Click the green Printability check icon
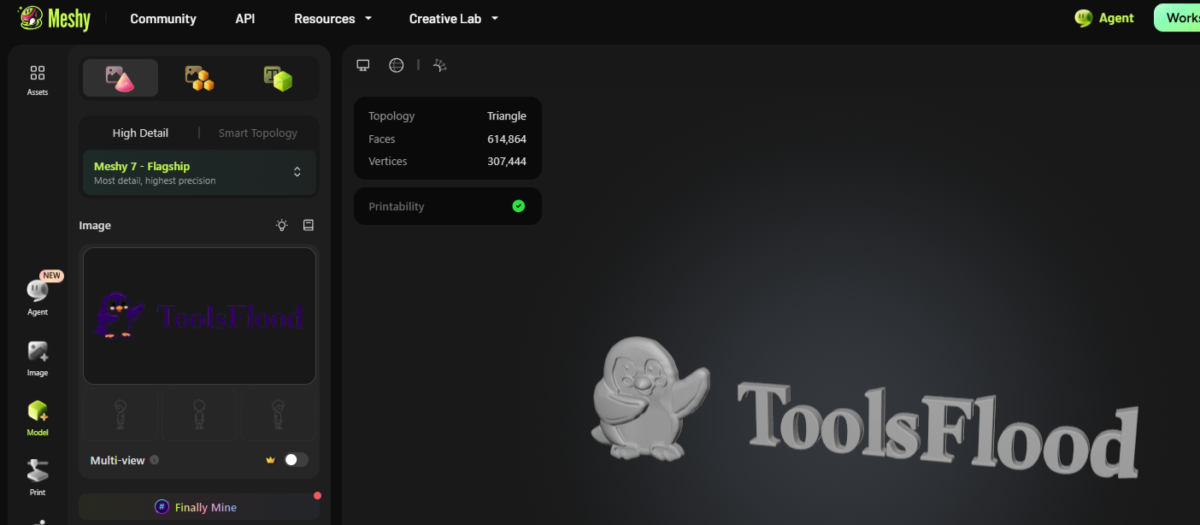Image resolution: width=1200 pixels, height=525 pixels. click(x=518, y=206)
